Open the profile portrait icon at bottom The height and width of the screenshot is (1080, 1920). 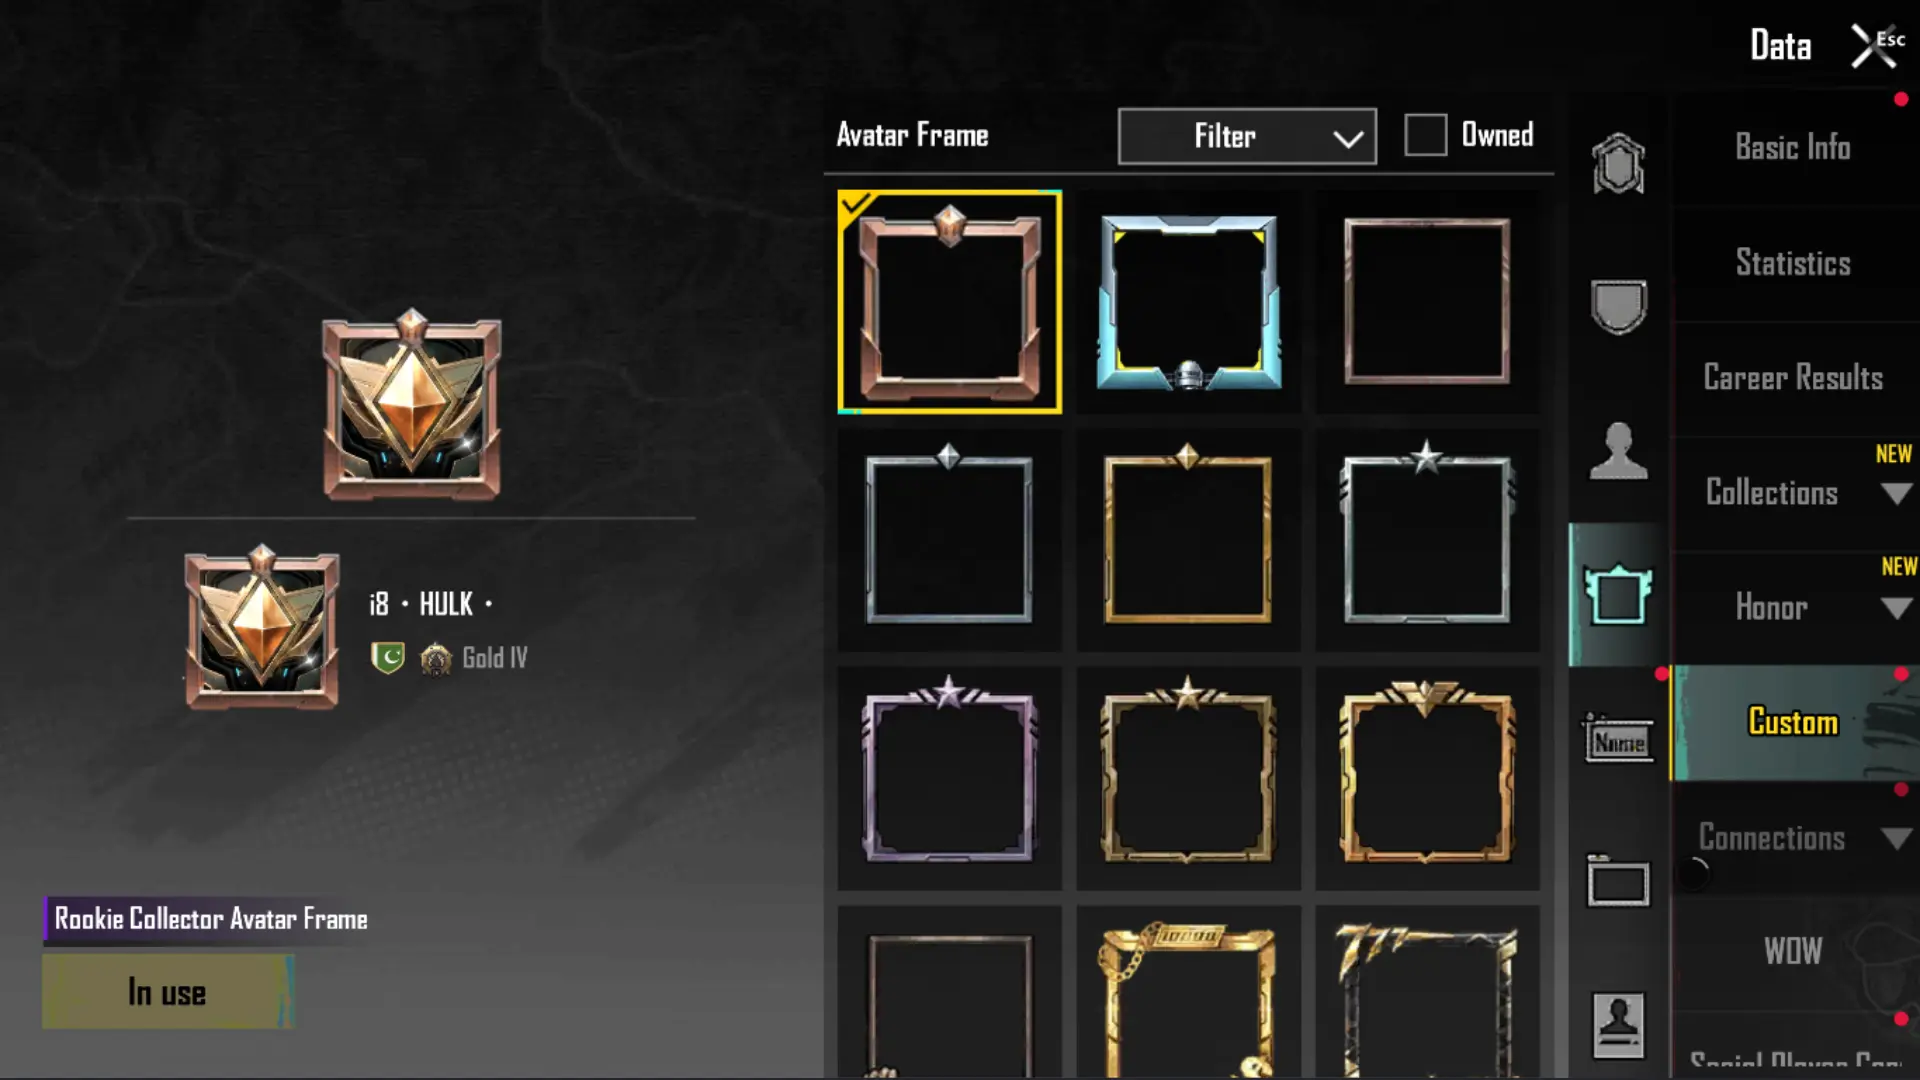click(x=1618, y=1025)
